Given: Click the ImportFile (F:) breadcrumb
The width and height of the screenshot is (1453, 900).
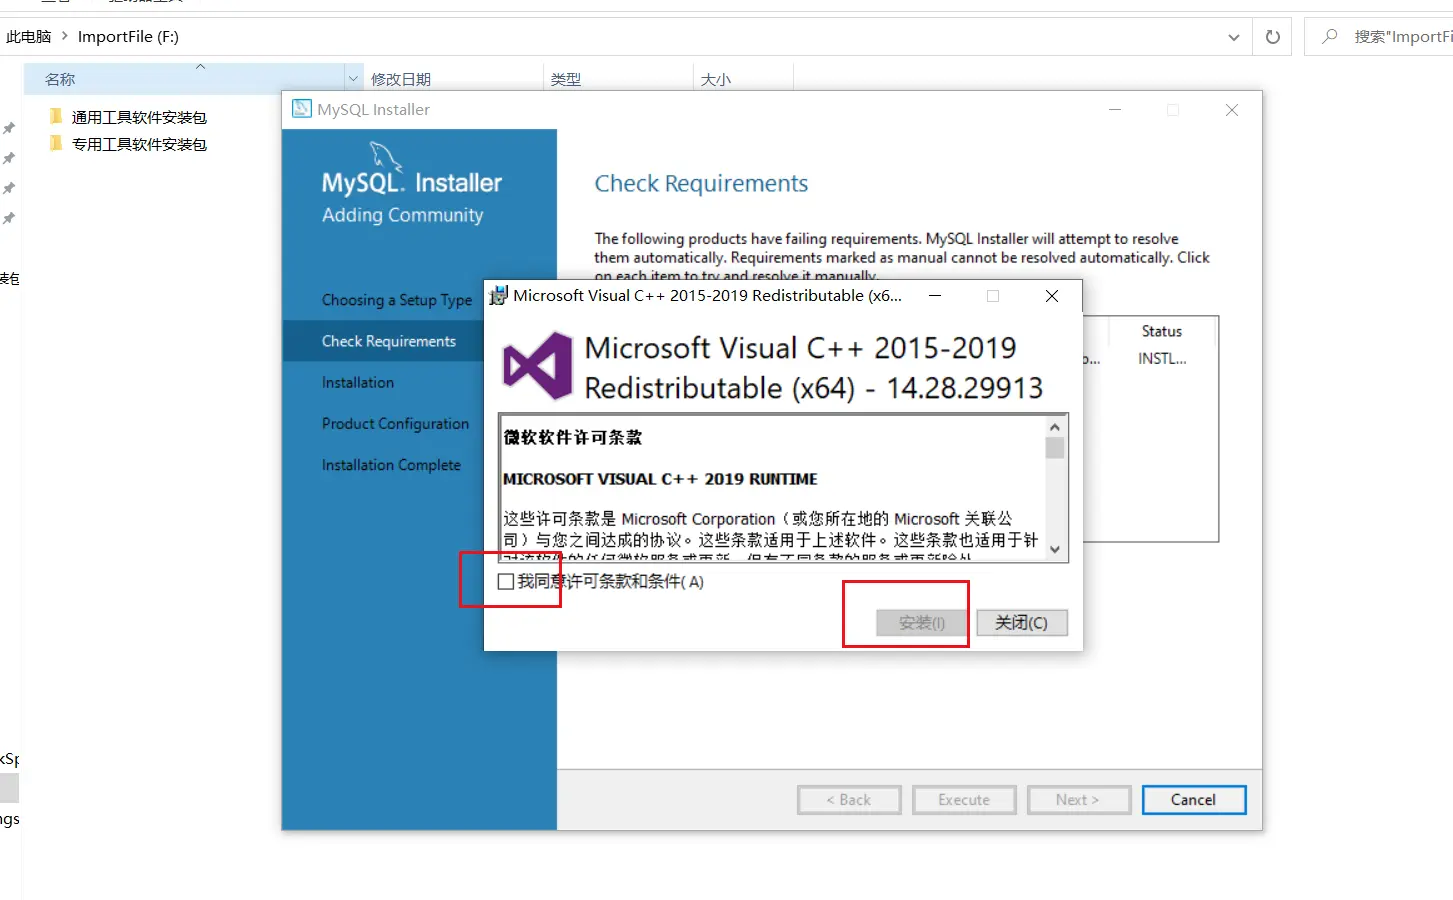Looking at the screenshot, I should point(128,37).
